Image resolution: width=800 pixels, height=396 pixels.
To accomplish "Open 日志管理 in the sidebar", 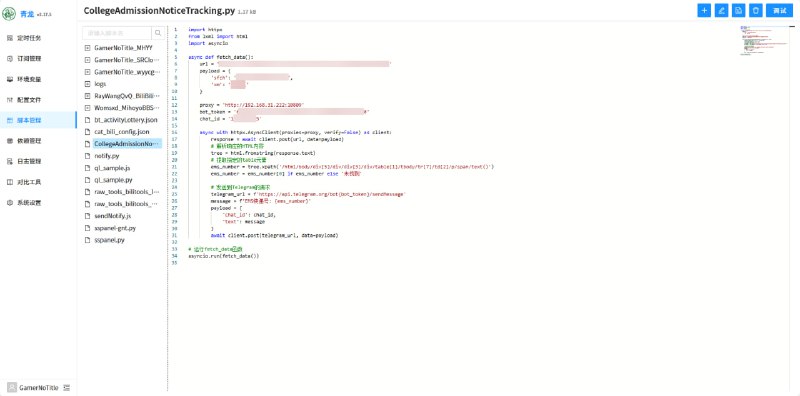I will (x=38, y=161).
